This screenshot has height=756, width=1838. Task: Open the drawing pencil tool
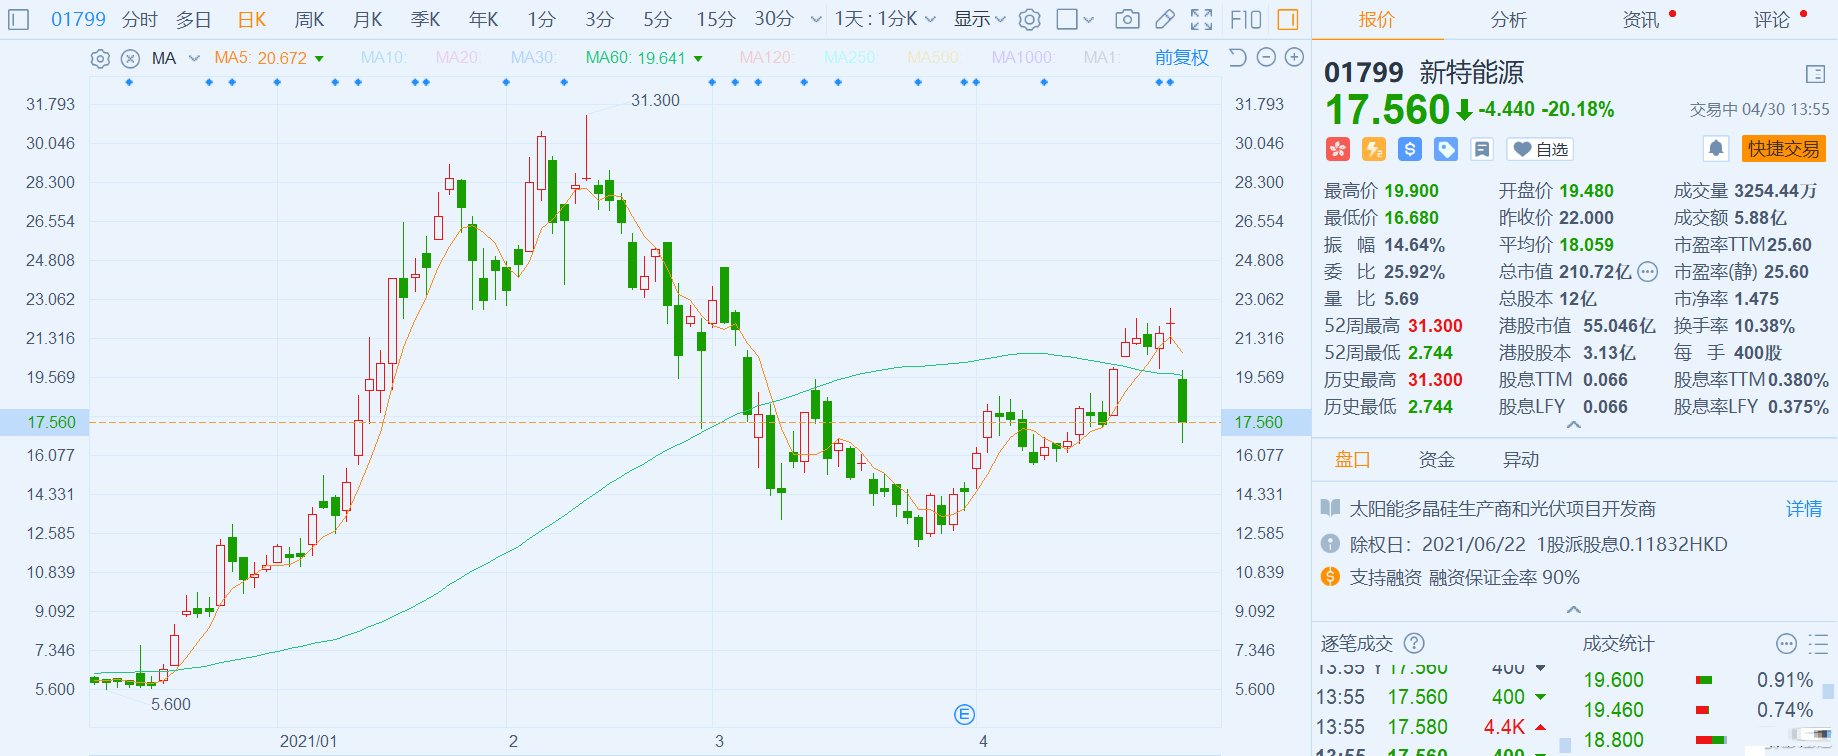[x=1165, y=19]
